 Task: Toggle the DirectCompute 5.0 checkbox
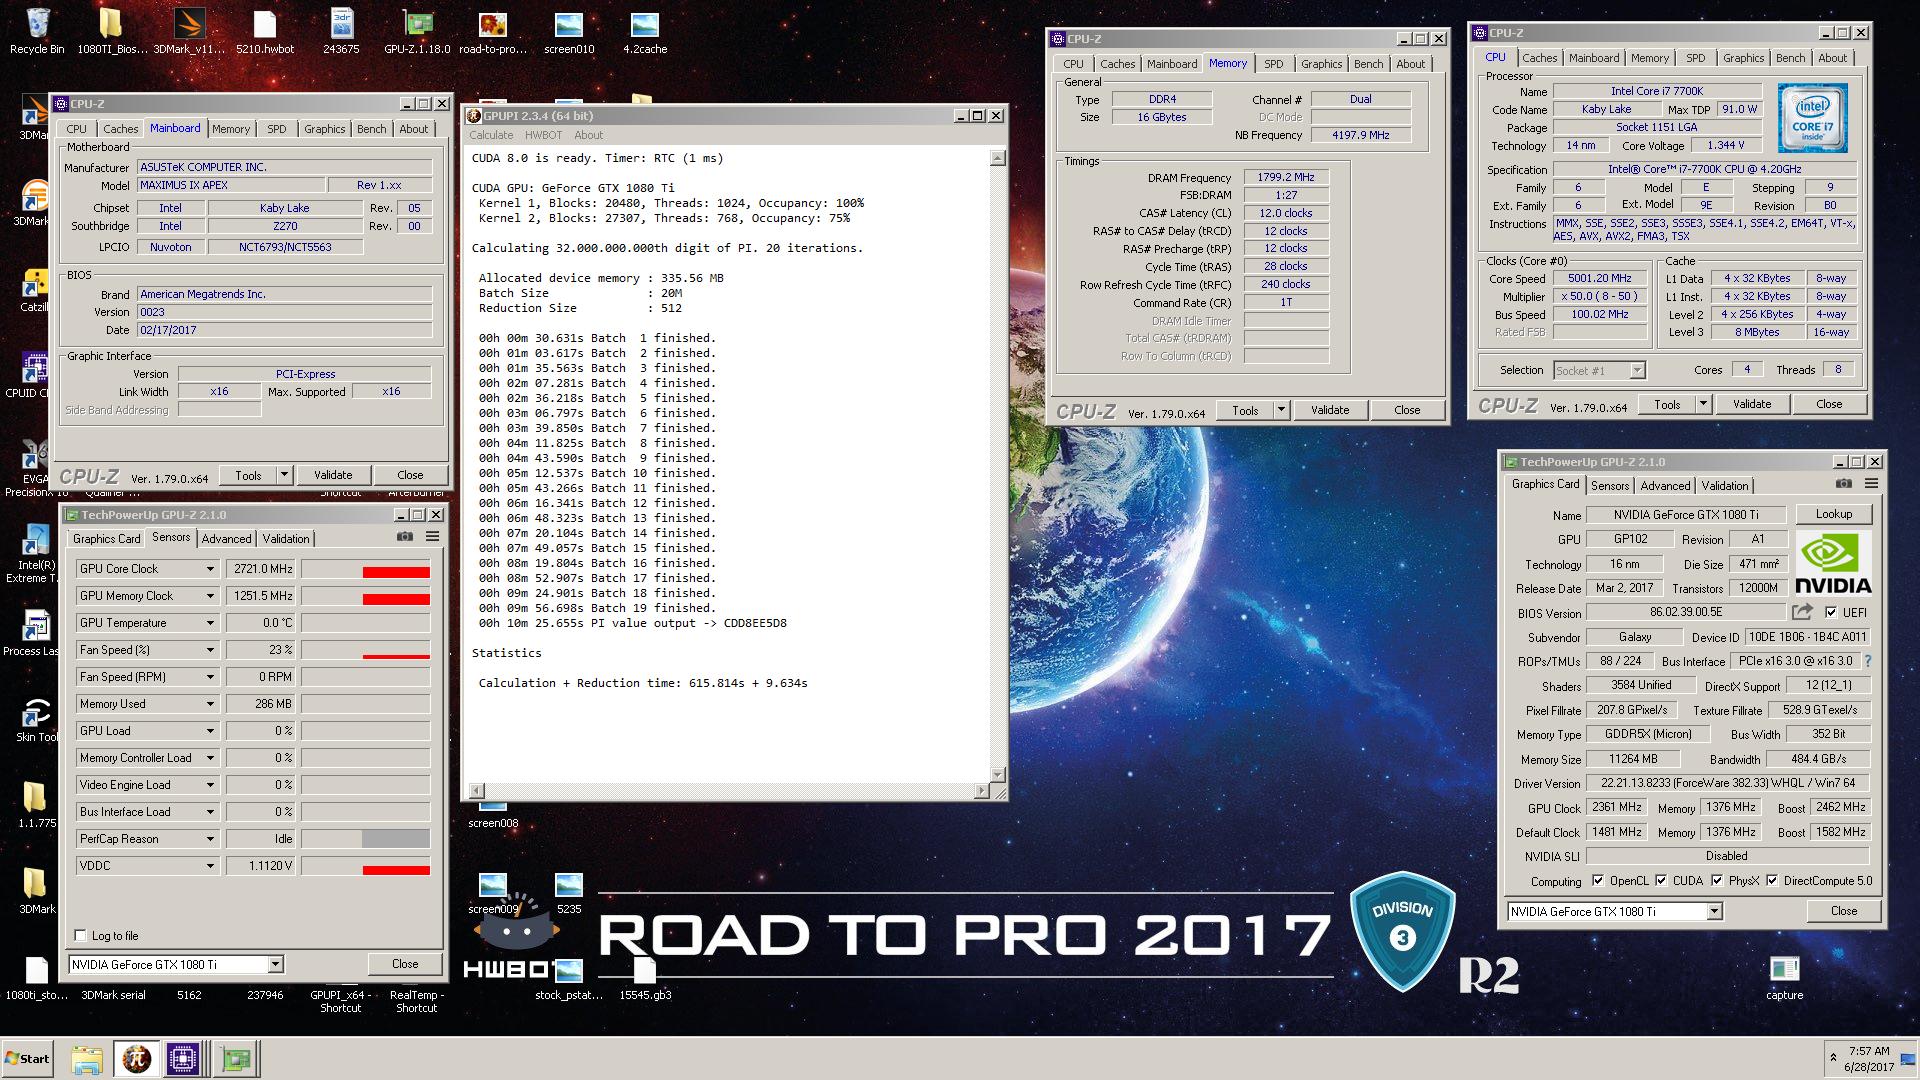click(x=1772, y=881)
